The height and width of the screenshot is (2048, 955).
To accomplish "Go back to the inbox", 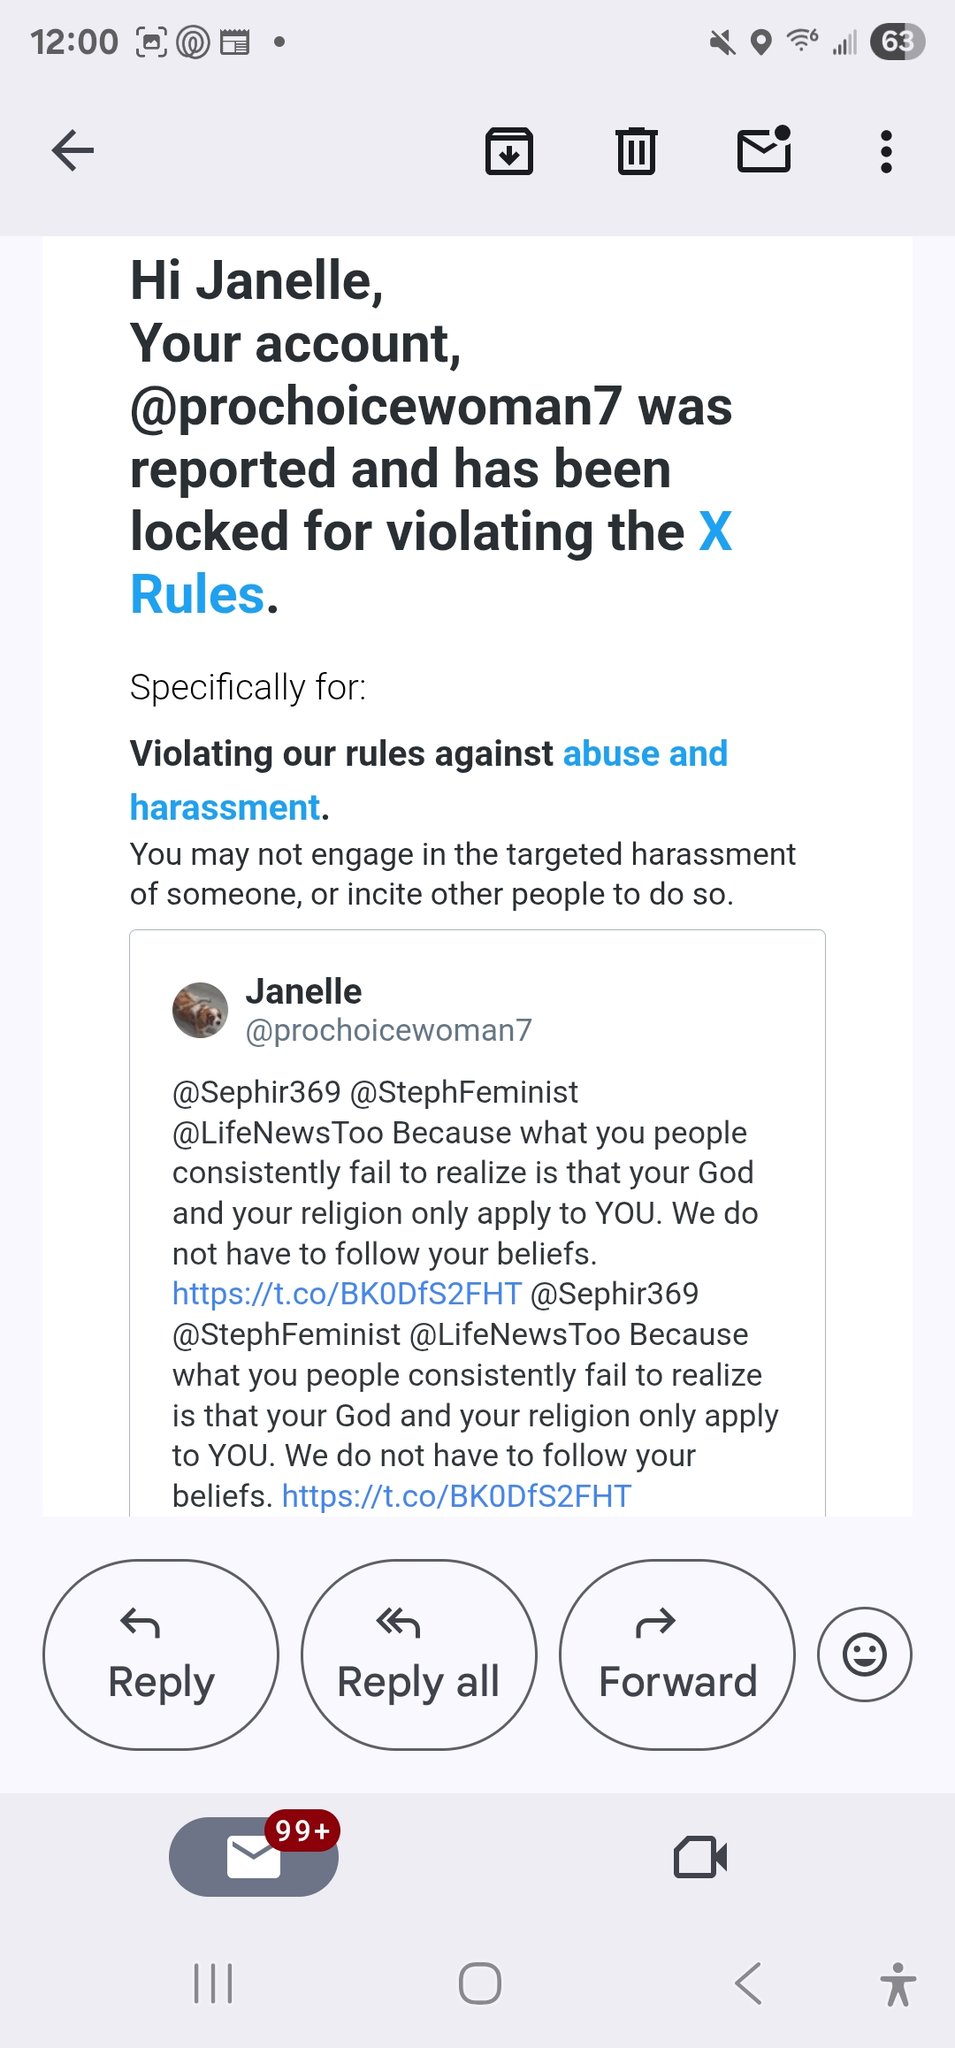I will click(x=73, y=151).
